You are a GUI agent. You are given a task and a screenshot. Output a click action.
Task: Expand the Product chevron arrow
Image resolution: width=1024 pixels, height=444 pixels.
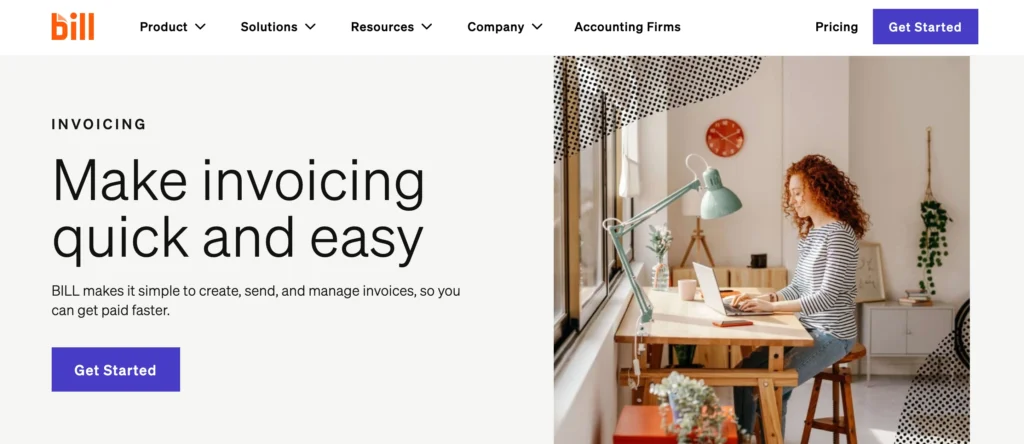200,27
